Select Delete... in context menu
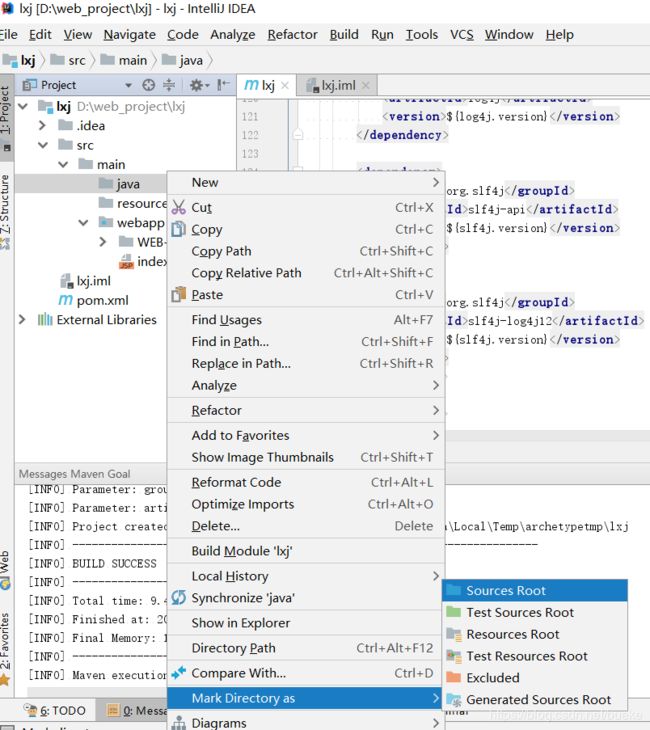This screenshot has width=650, height=730. click(305, 526)
